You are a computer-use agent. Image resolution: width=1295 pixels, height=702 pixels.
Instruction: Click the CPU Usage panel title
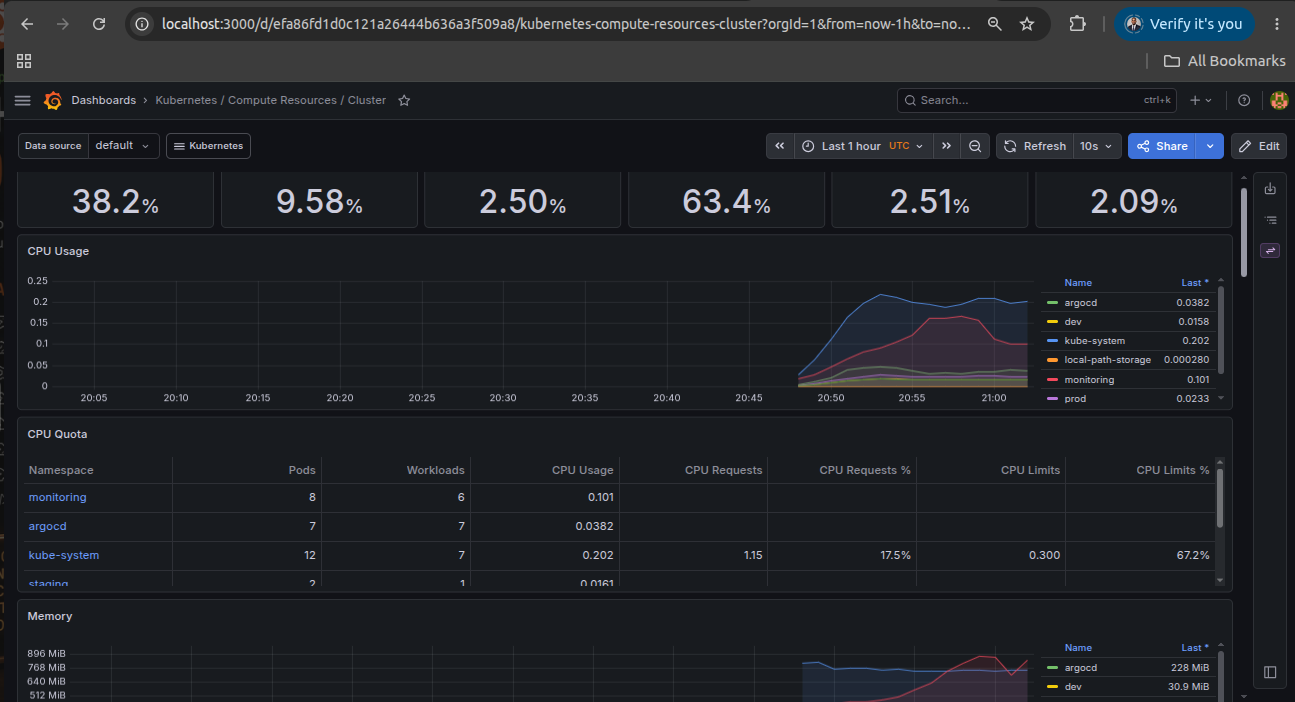(x=58, y=251)
